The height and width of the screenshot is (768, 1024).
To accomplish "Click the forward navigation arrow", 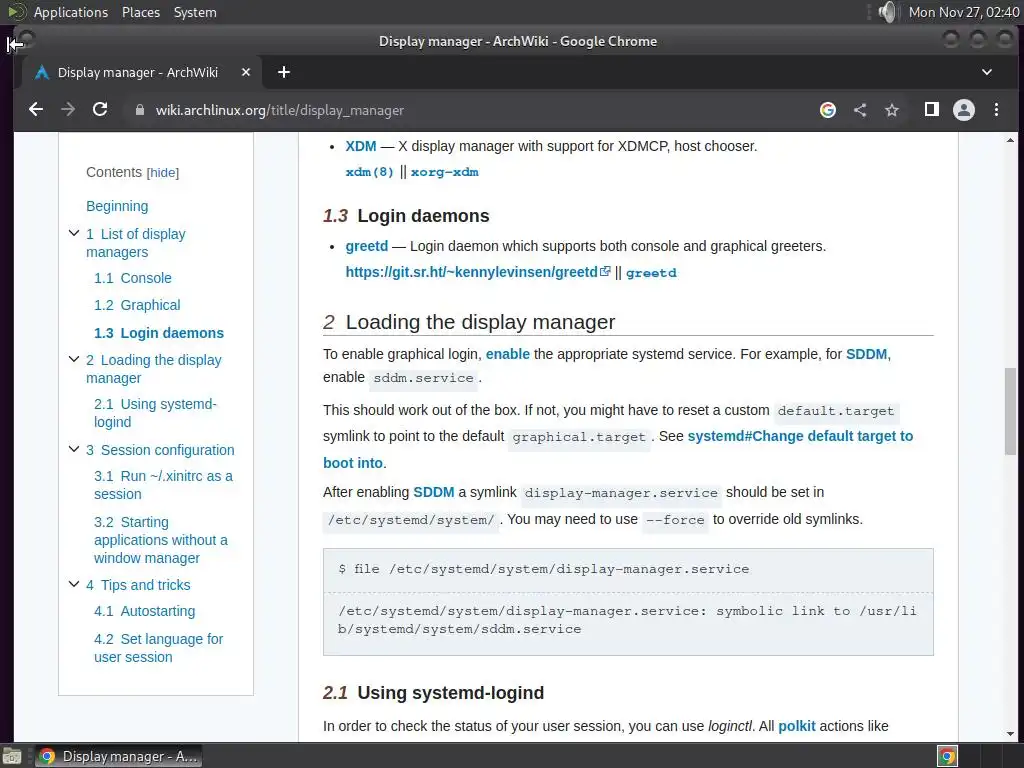I will (68, 110).
